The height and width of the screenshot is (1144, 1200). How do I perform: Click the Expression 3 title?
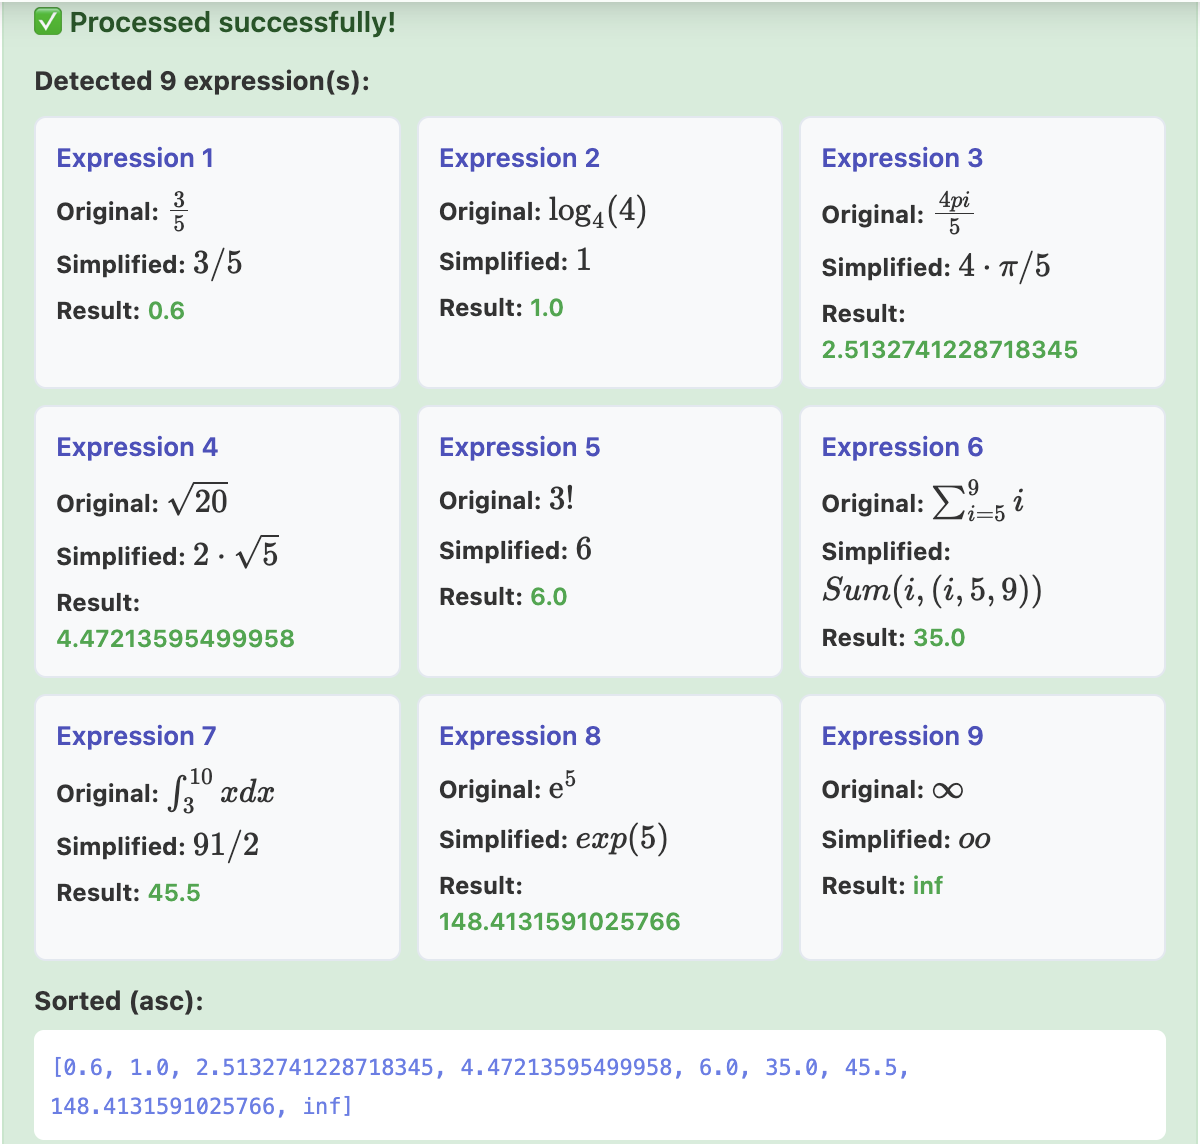point(902,158)
